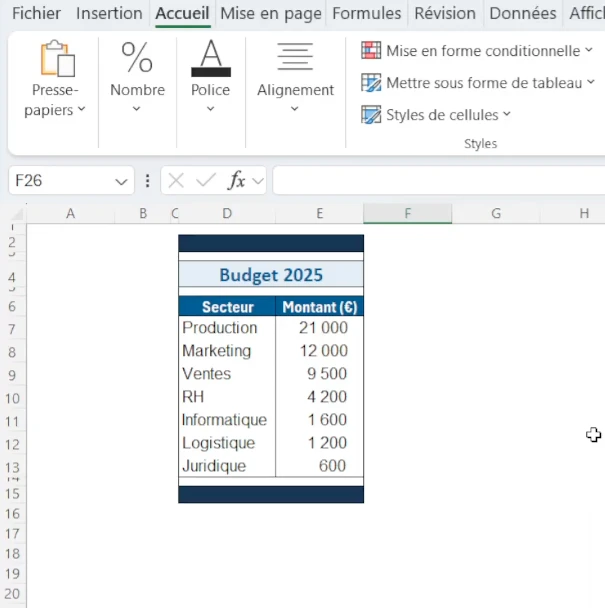Select the Logistique cell
The image size is (605, 608).
tap(227, 443)
